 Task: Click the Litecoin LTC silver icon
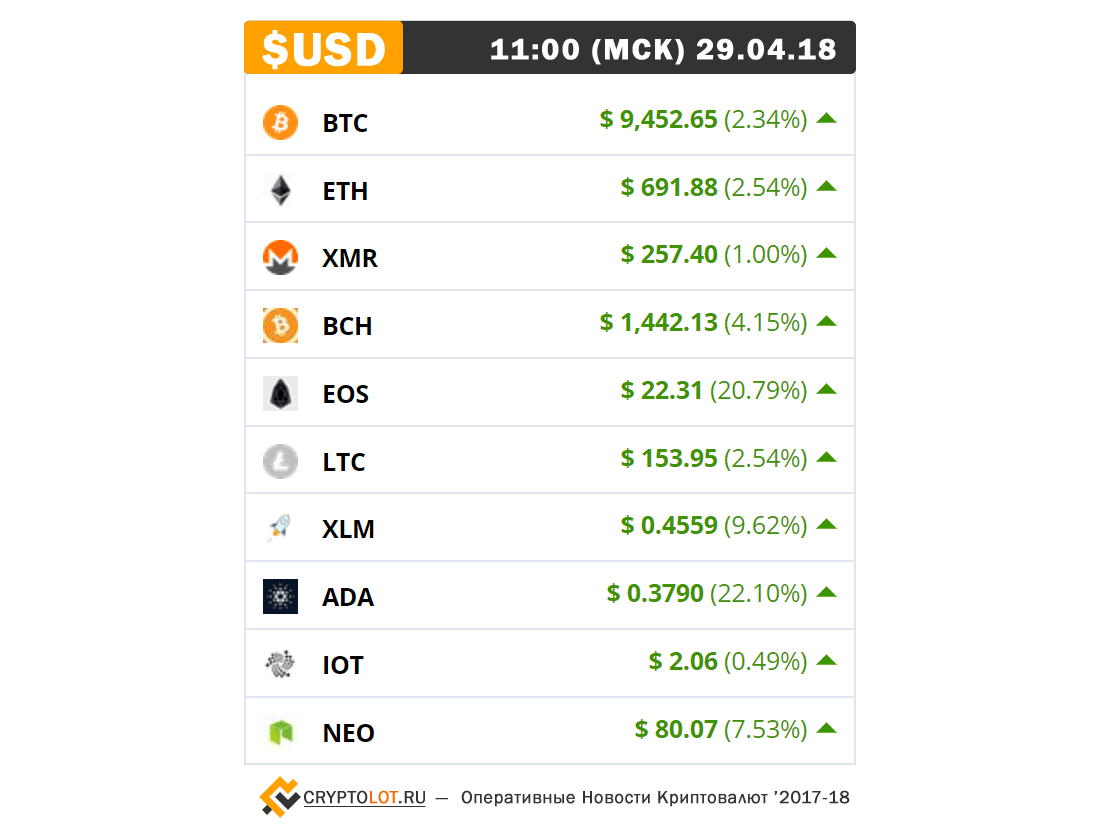pyautogui.click(x=280, y=461)
